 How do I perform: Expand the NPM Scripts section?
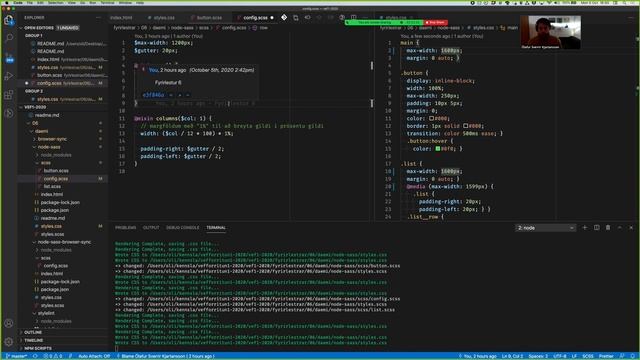click(38, 348)
